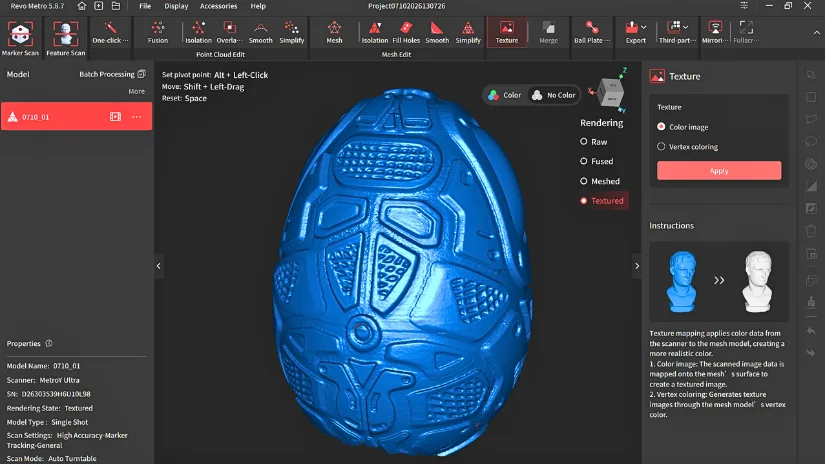
Task: Expand More options in Model panel
Action: (x=136, y=91)
